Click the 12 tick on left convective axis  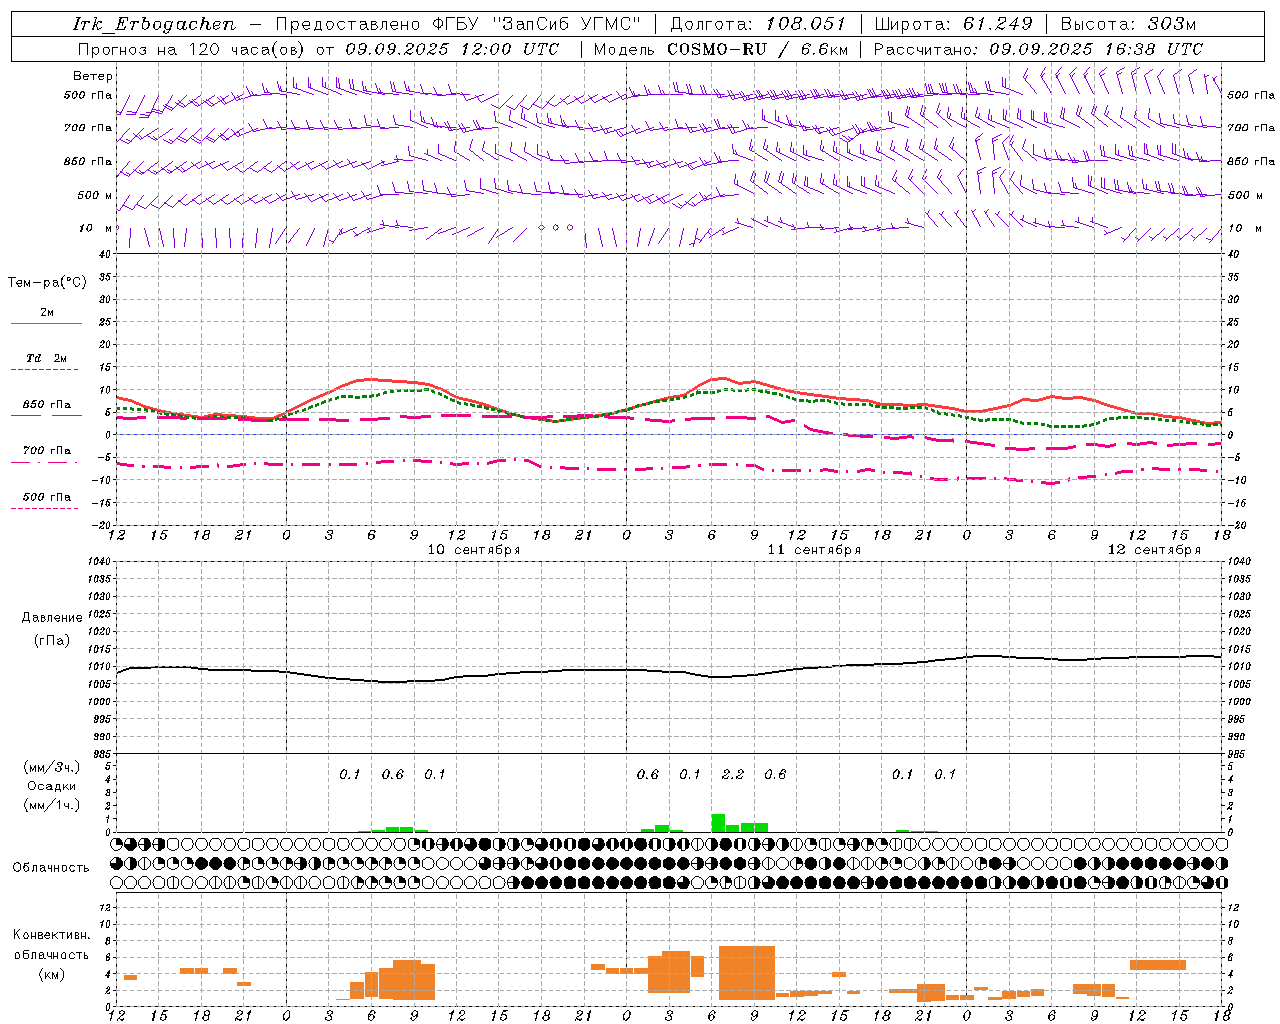pyautogui.click(x=105, y=908)
